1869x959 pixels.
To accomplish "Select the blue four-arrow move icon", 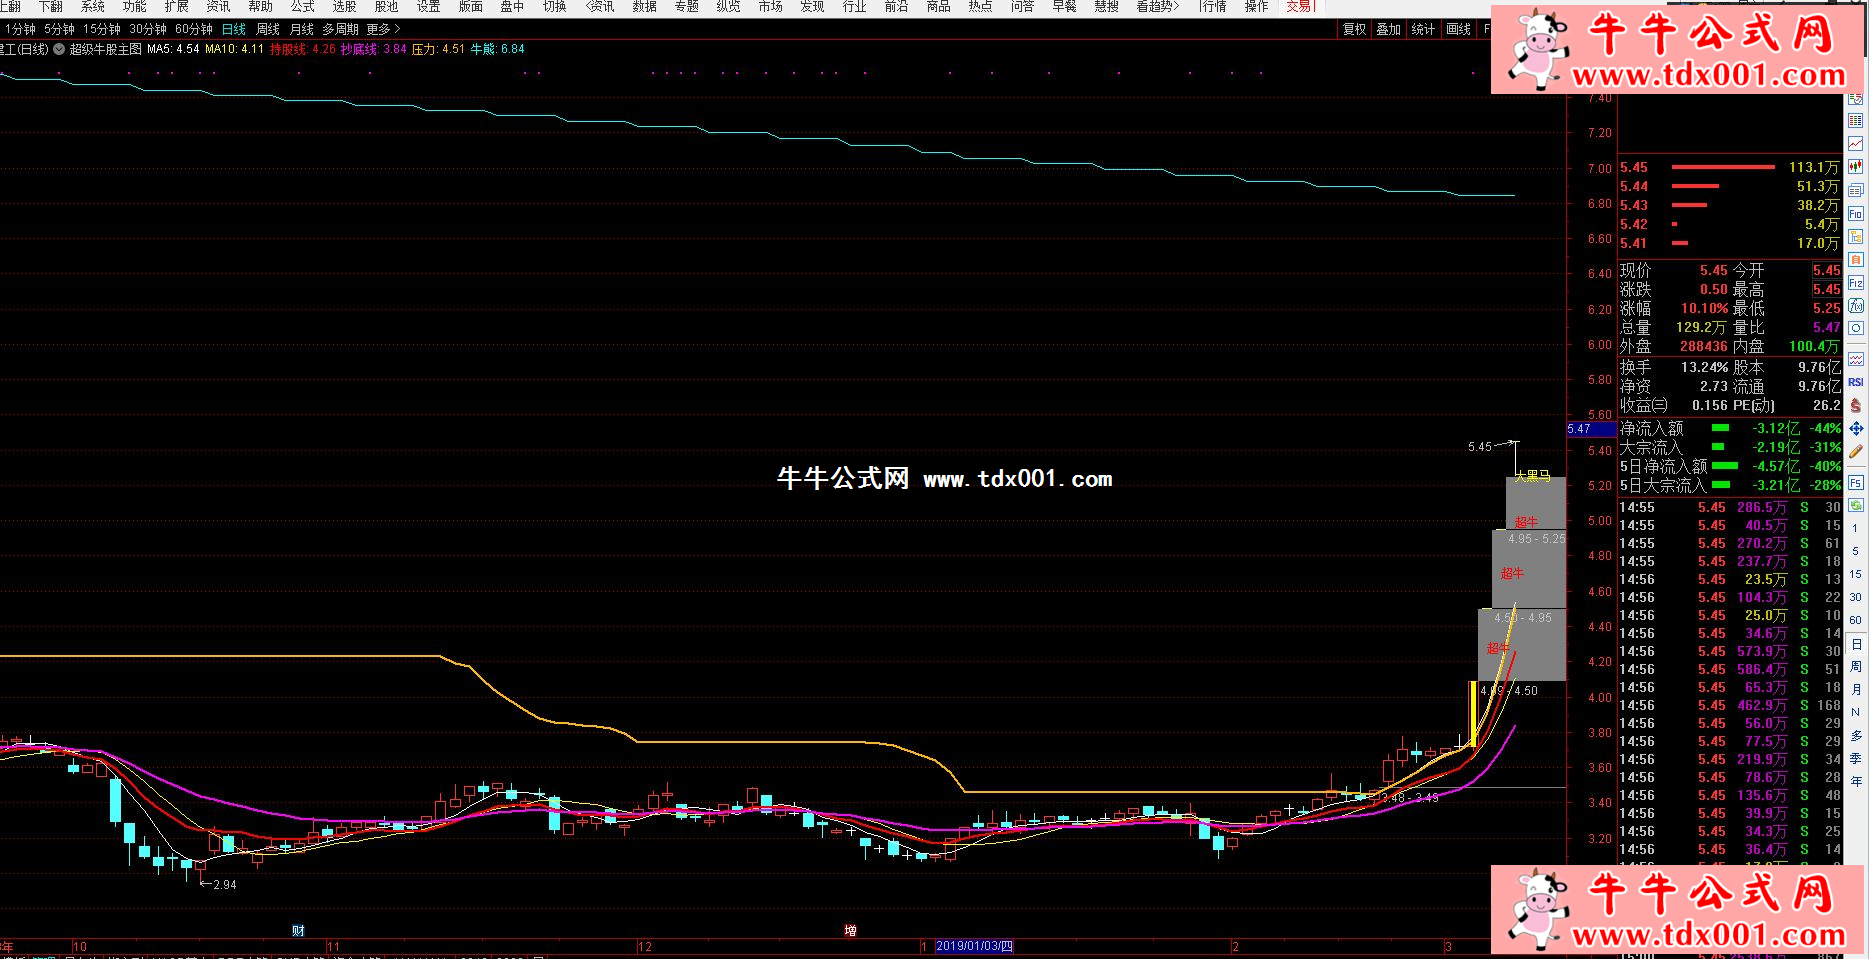I will pyautogui.click(x=1855, y=428).
